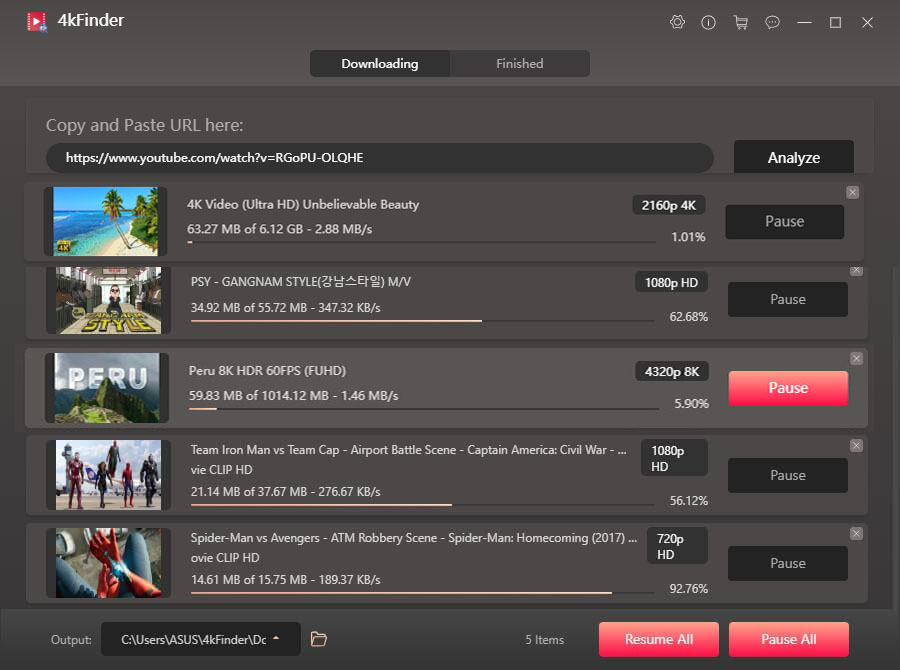Remove the Peru 8K HDR download
The image size is (900, 670).
coord(856,358)
